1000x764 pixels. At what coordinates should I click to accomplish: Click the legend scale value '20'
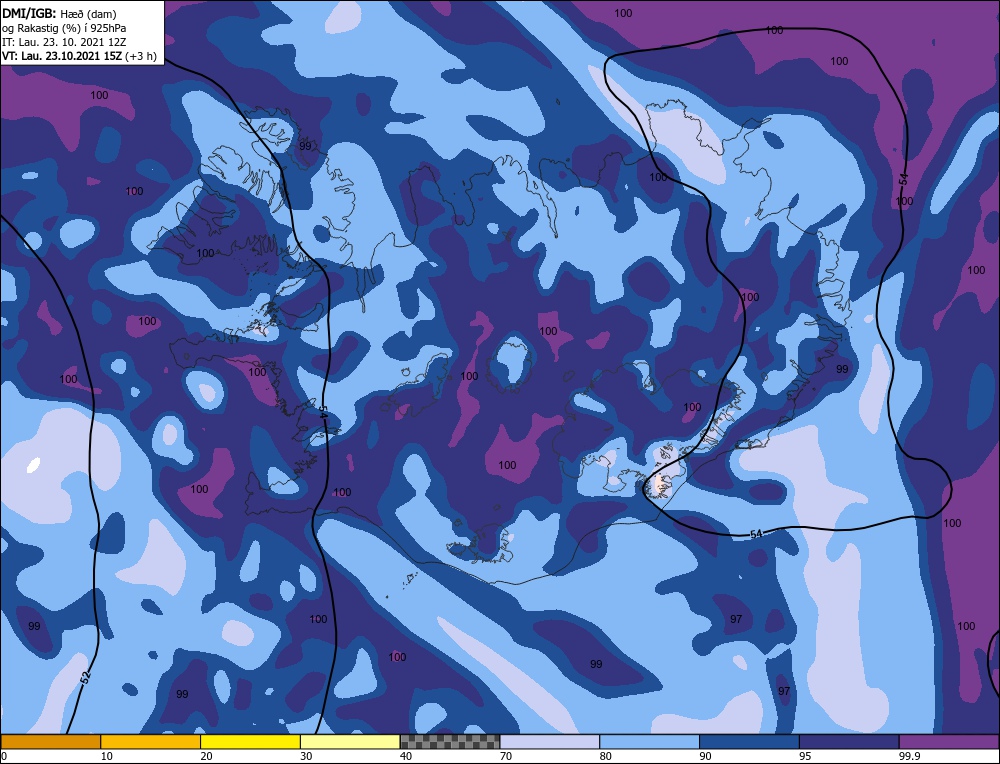(207, 756)
